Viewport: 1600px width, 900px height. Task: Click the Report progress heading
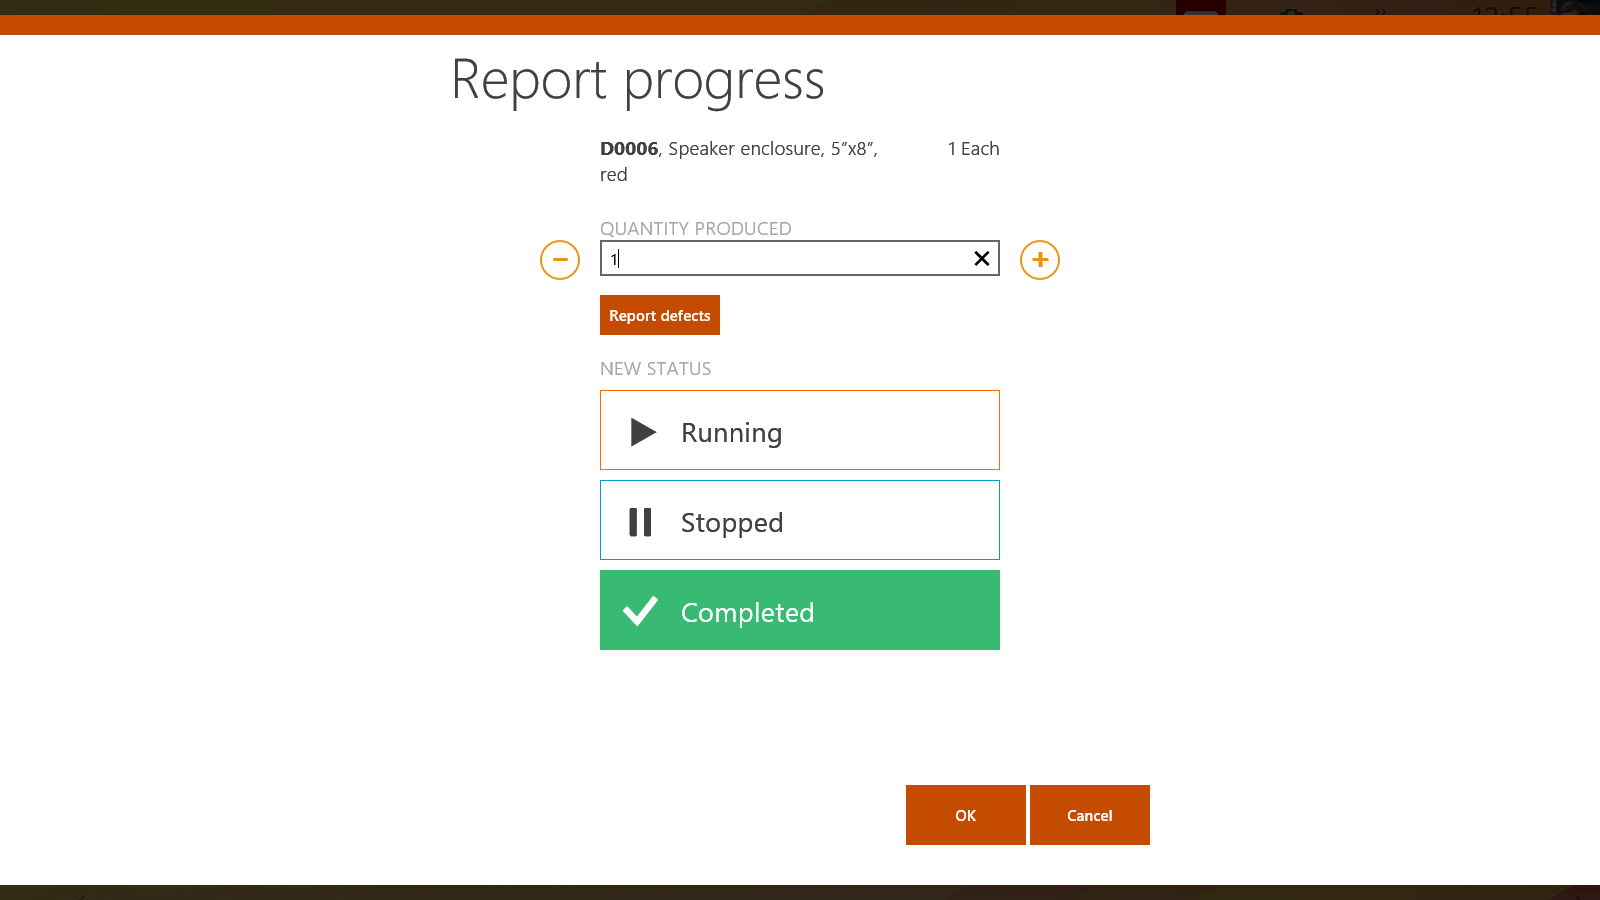[x=639, y=80]
